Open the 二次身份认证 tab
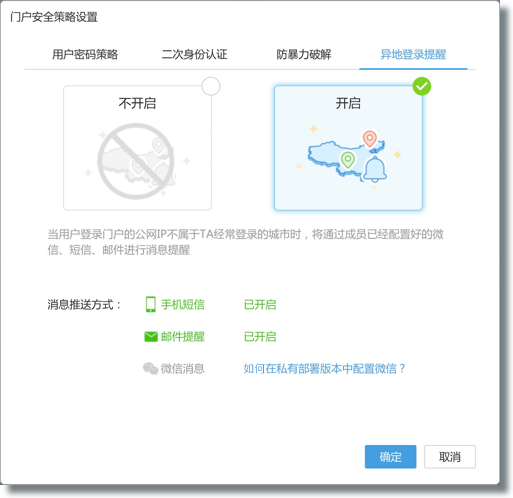The image size is (513, 498). click(x=194, y=54)
